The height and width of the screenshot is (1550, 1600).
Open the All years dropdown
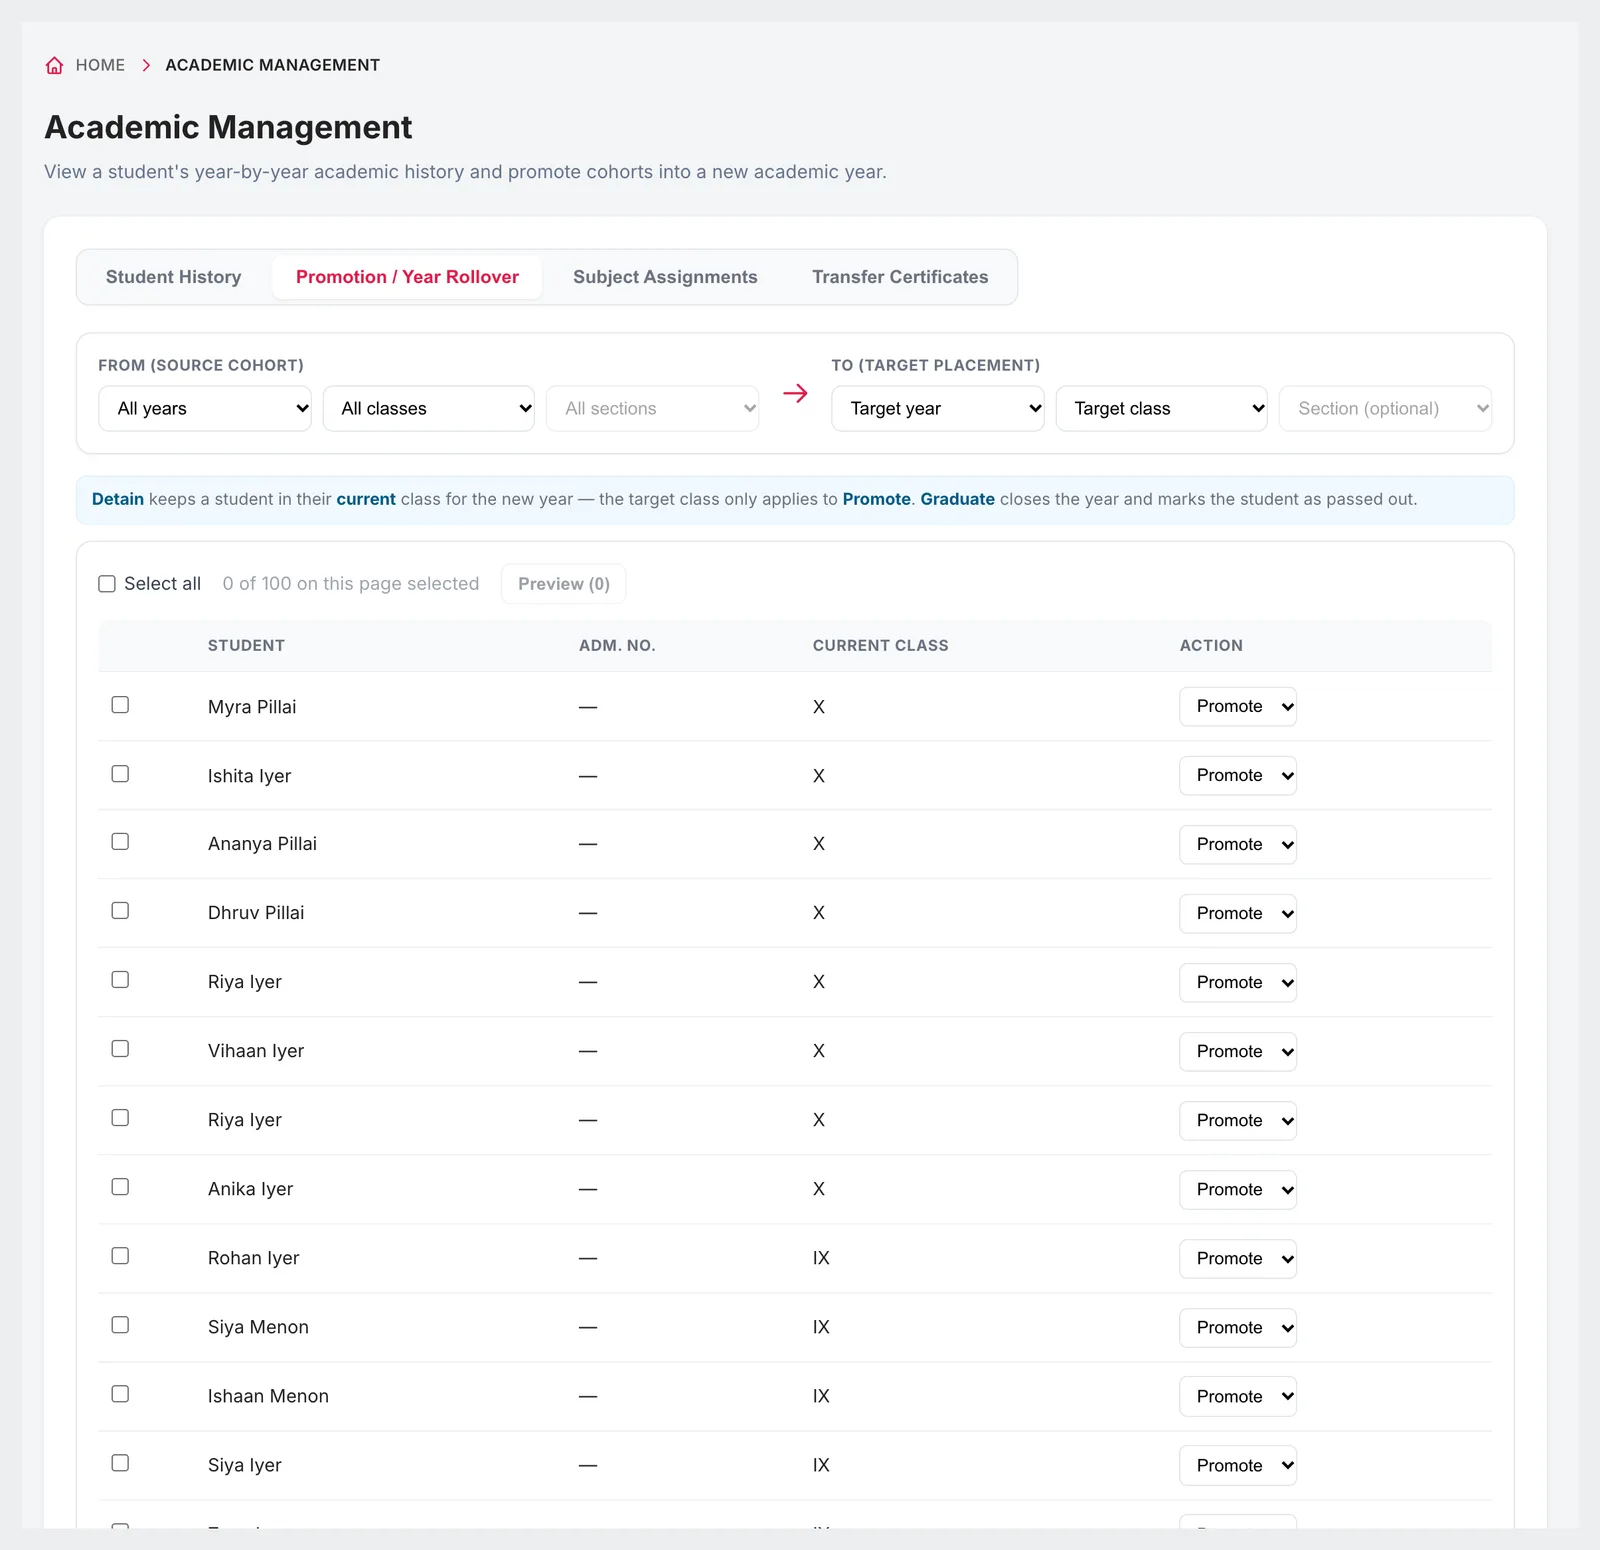[205, 408]
